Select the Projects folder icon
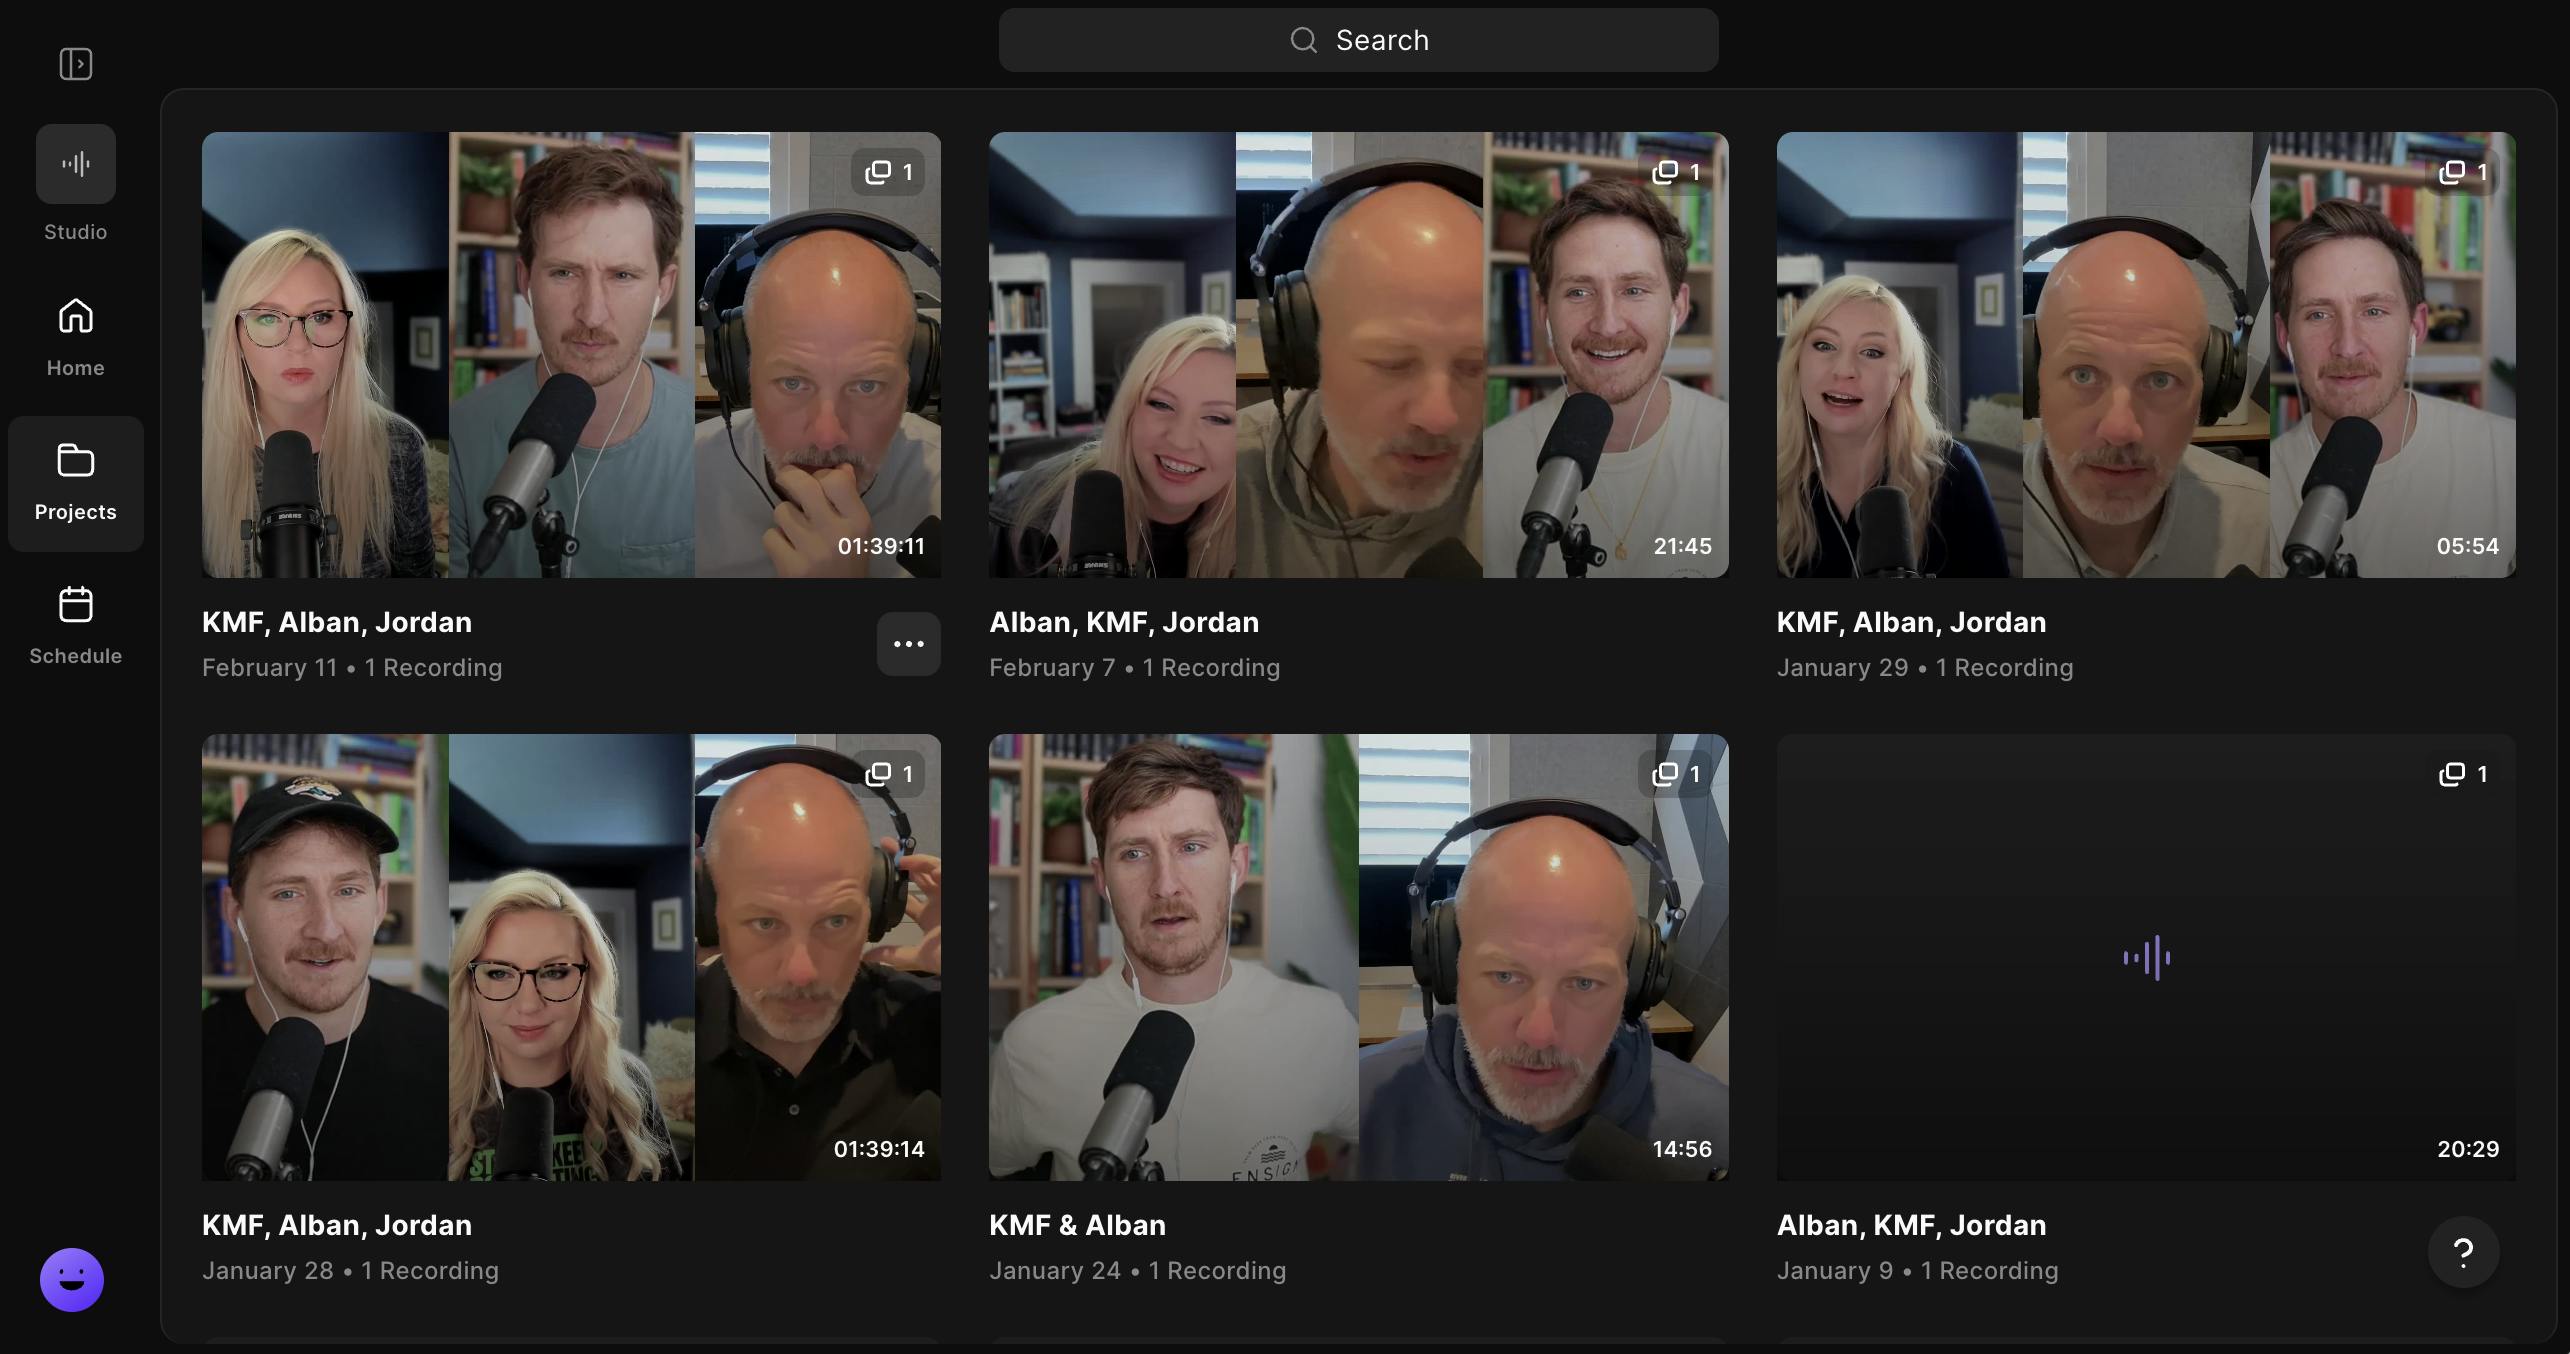This screenshot has width=2570, height=1354. [76, 461]
